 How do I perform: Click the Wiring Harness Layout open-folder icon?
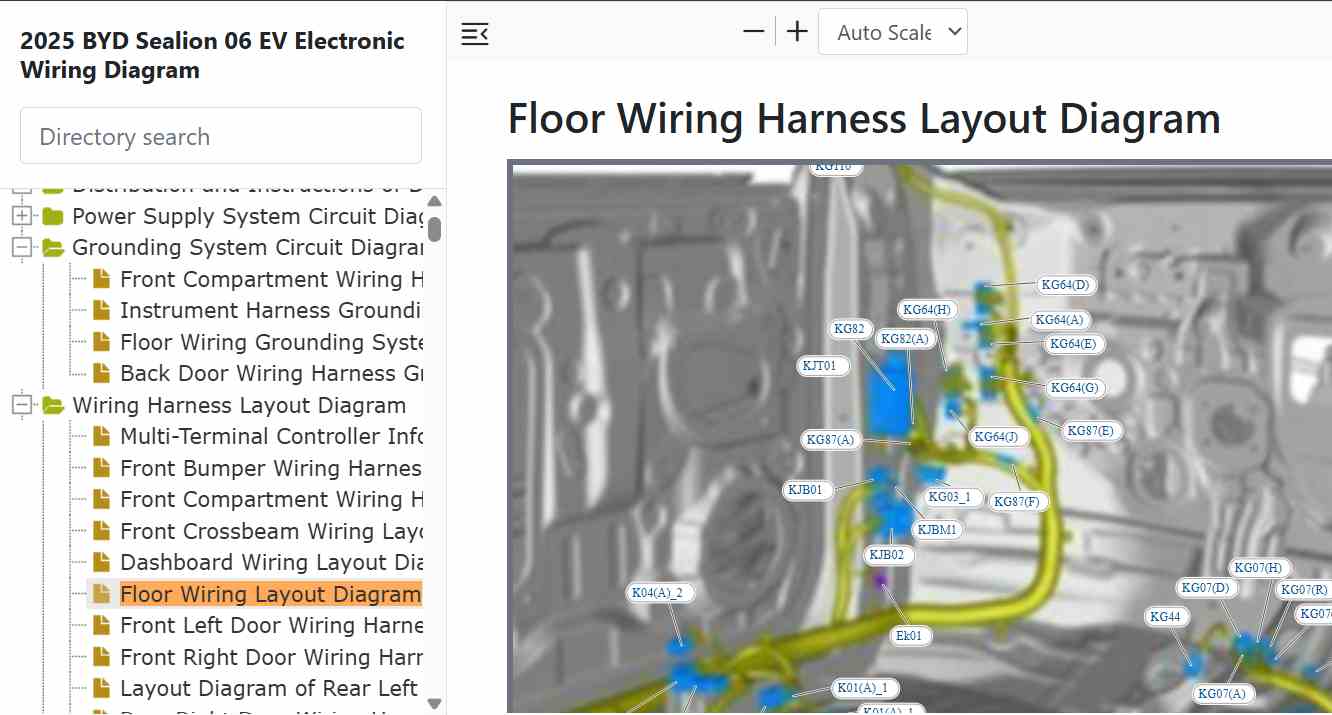pyautogui.click(x=53, y=405)
